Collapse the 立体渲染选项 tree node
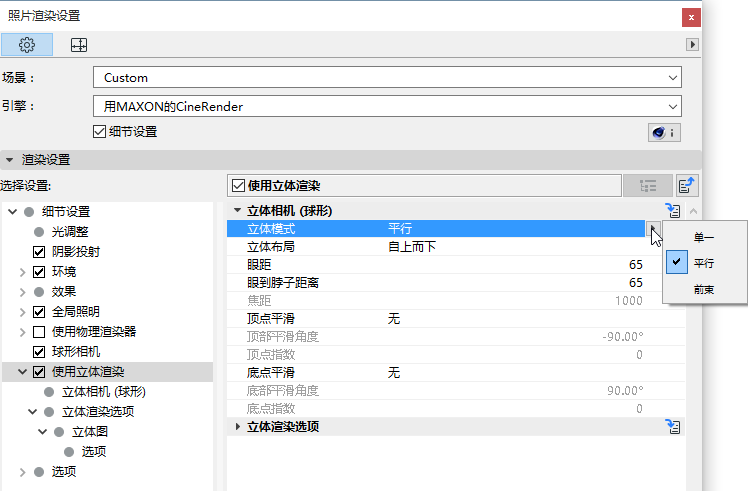The width and height of the screenshot is (748, 491). 32,411
